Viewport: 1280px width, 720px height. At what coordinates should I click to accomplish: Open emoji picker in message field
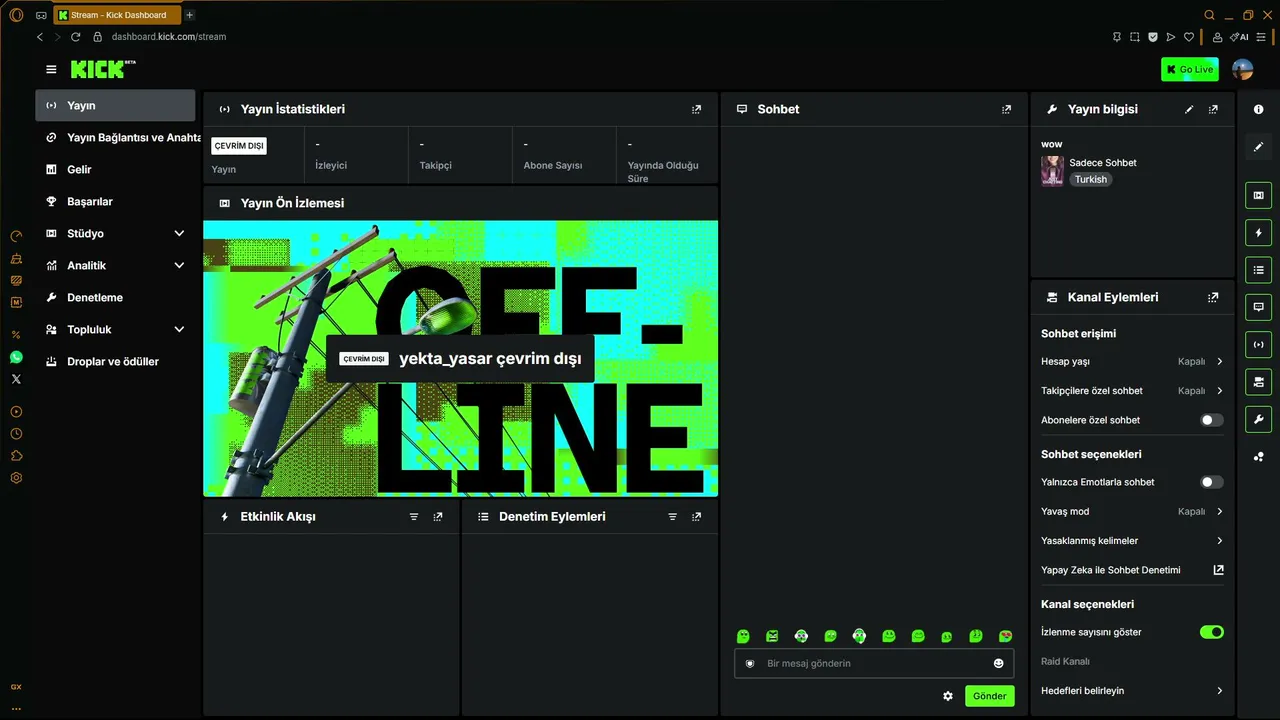point(998,663)
